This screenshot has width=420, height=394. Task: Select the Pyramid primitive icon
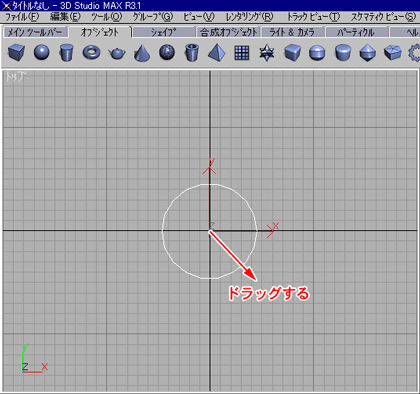(217, 53)
